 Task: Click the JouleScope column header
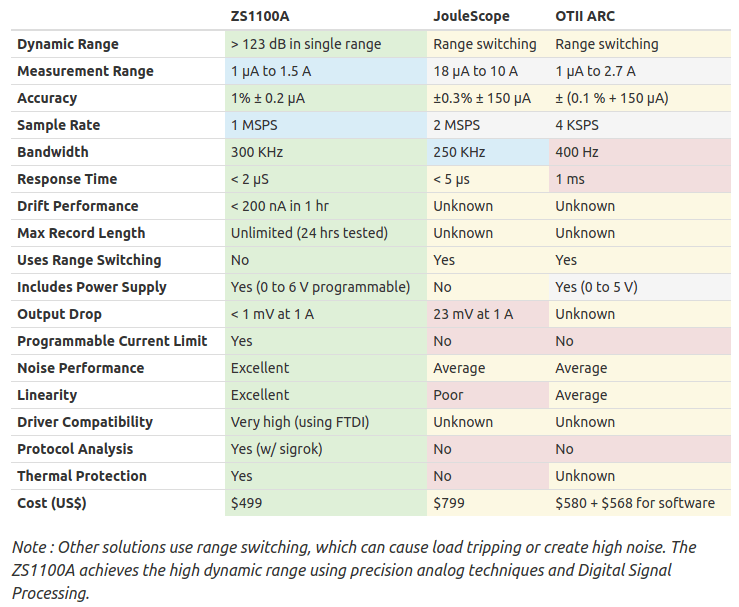pos(471,16)
